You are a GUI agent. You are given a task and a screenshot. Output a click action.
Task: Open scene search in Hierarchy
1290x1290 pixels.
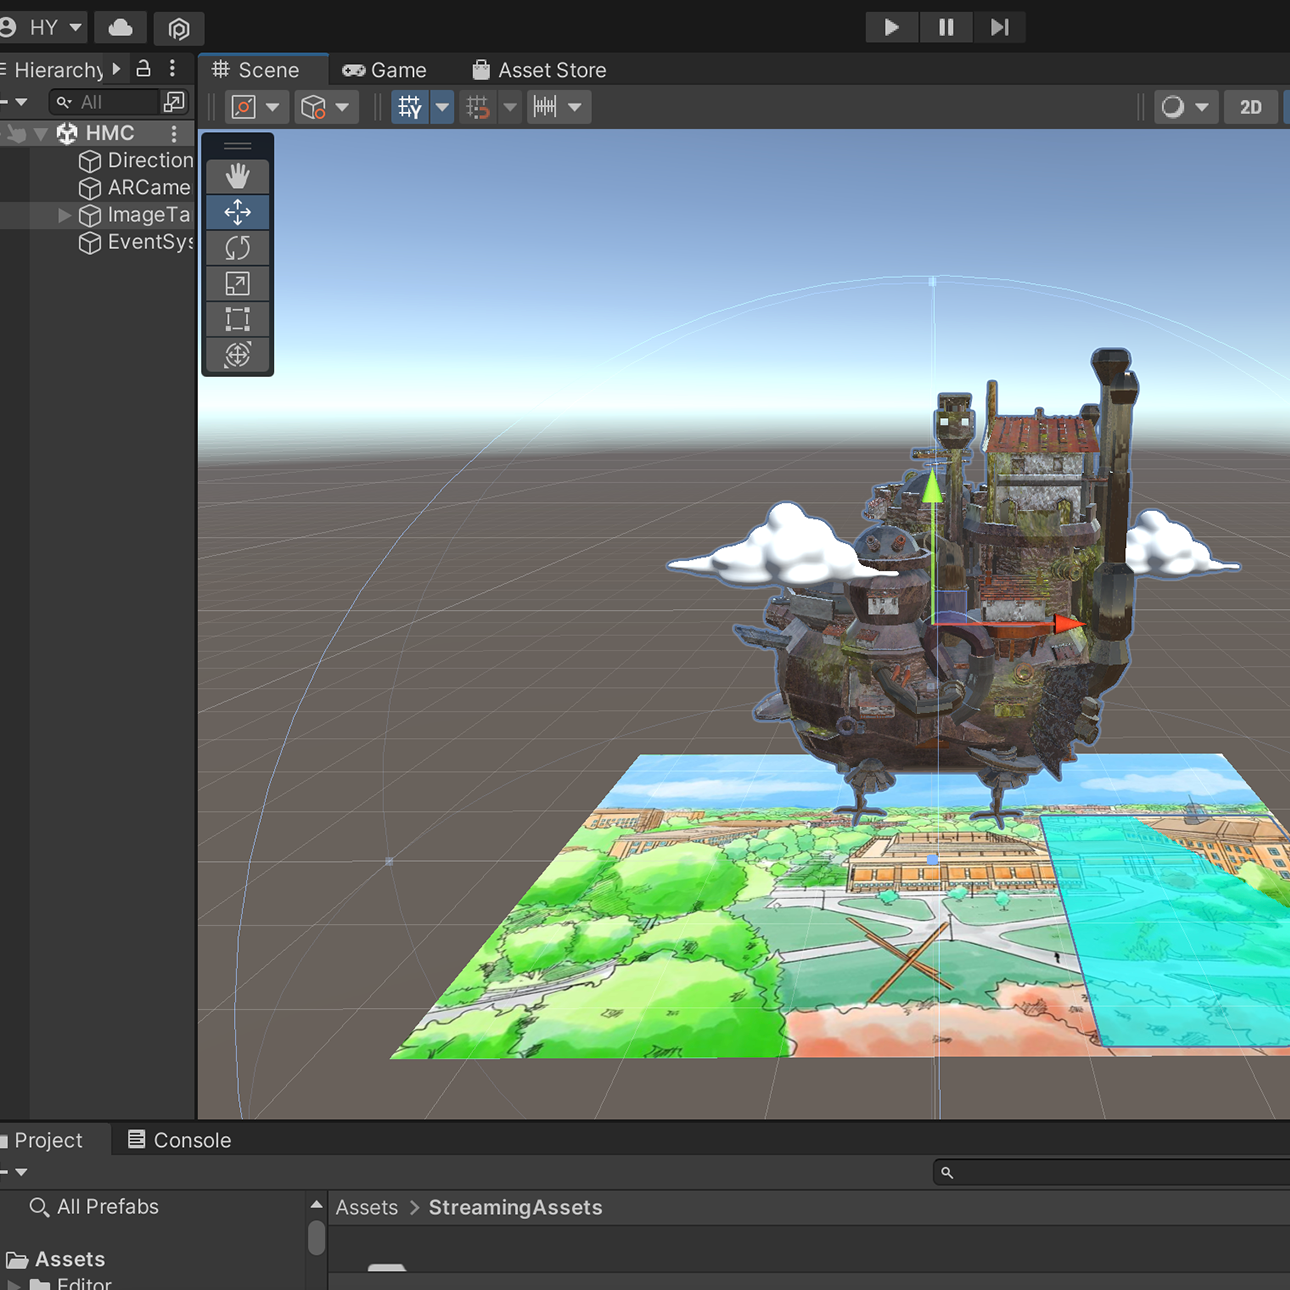tap(174, 102)
